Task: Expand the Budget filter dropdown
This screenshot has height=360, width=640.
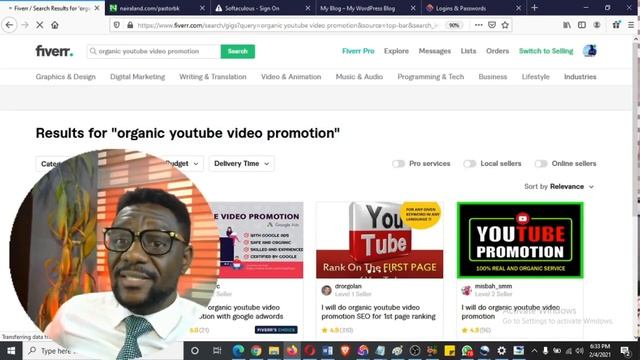Action: coord(183,164)
